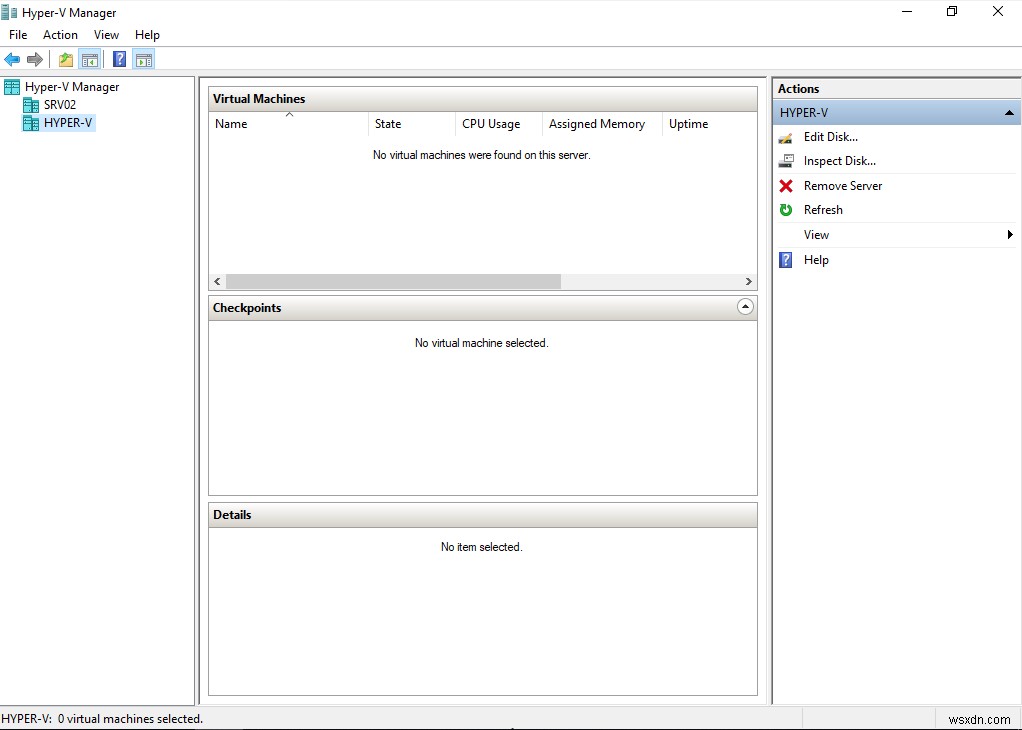Click the HYPER-V header in Actions pane
The width and height of the screenshot is (1022, 730).
tap(897, 113)
